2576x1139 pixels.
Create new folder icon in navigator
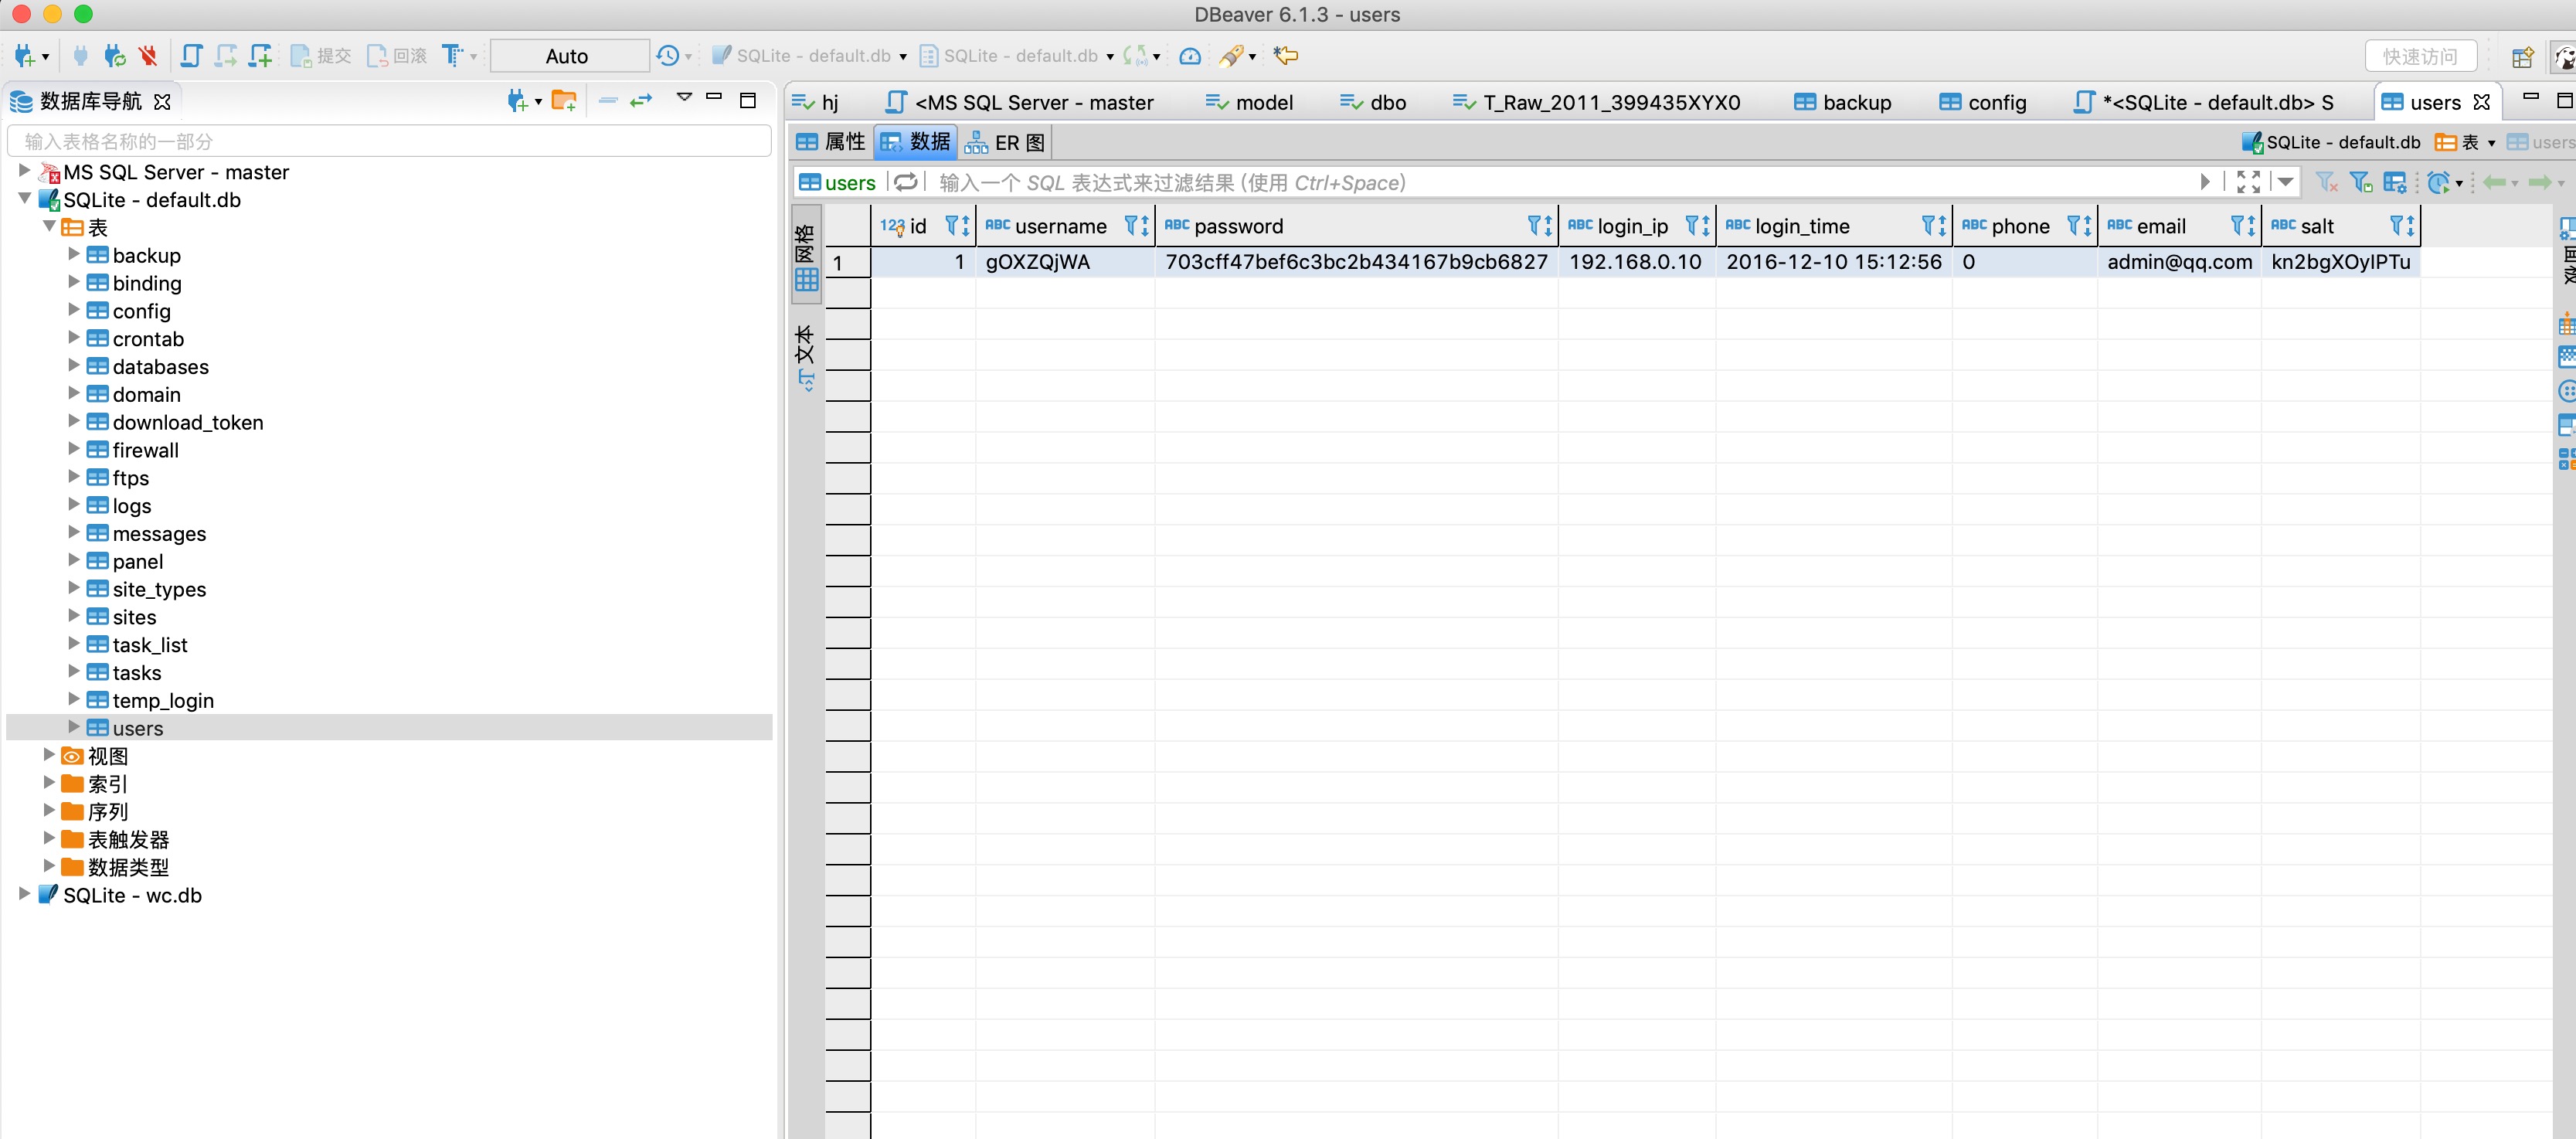tap(564, 100)
